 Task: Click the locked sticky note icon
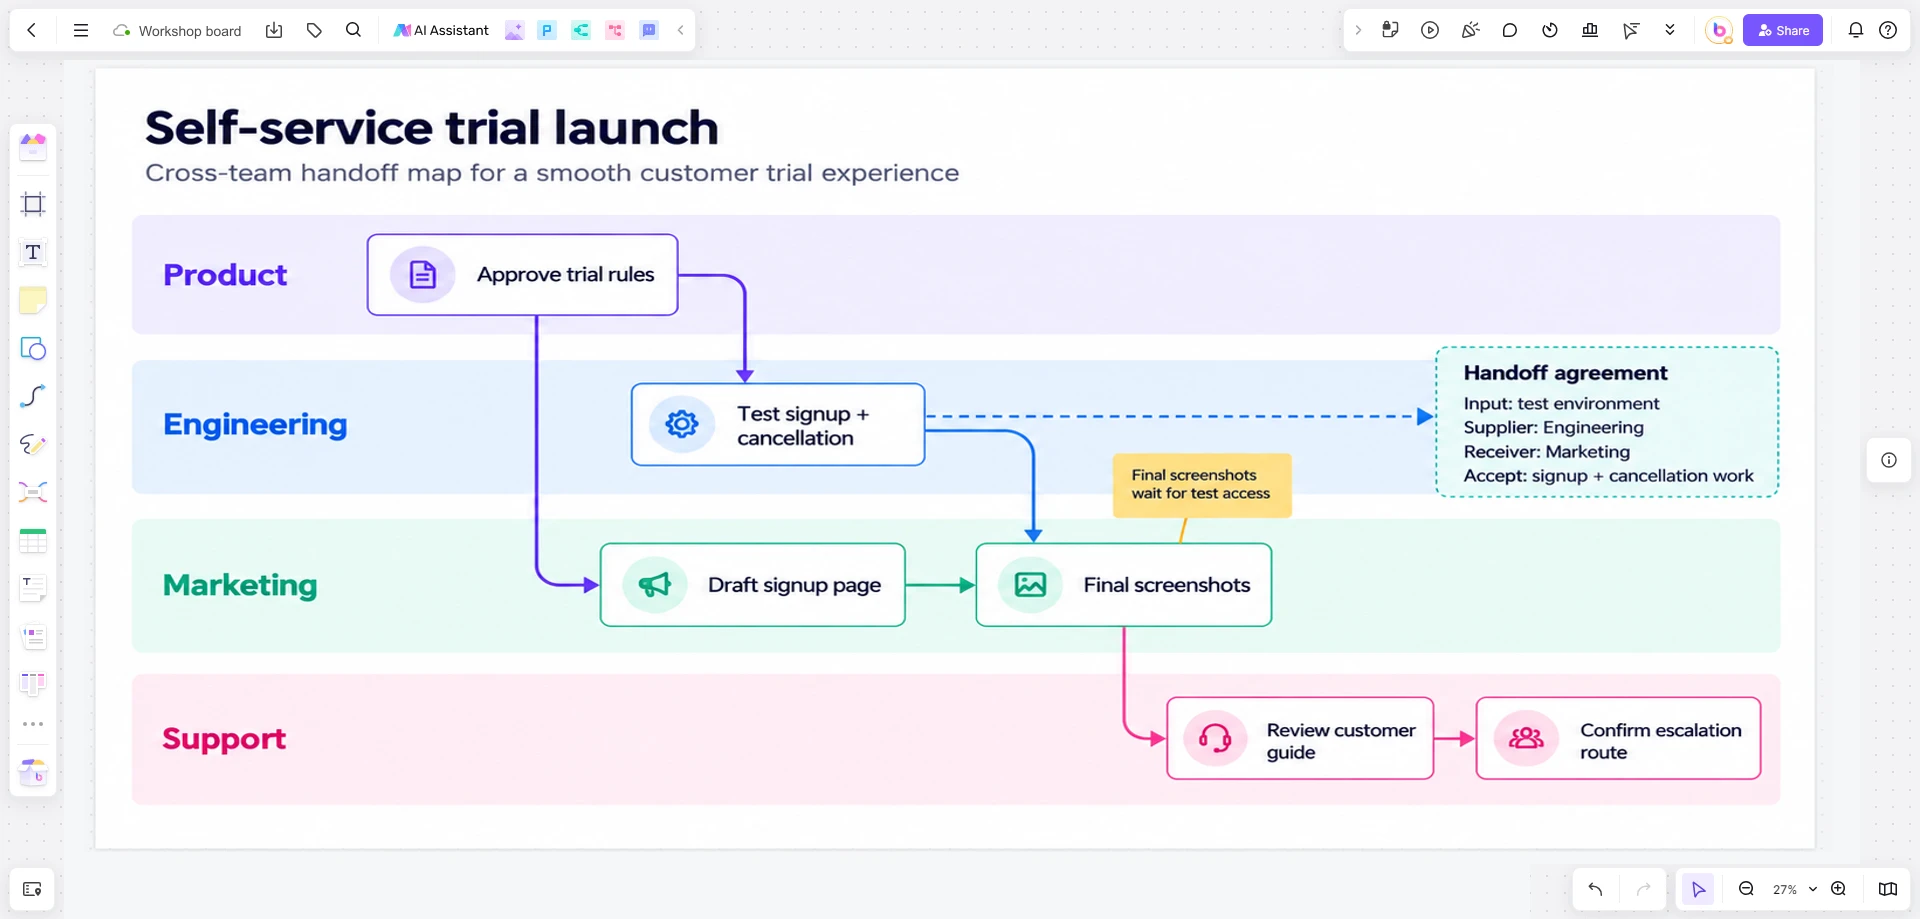(x=1390, y=30)
